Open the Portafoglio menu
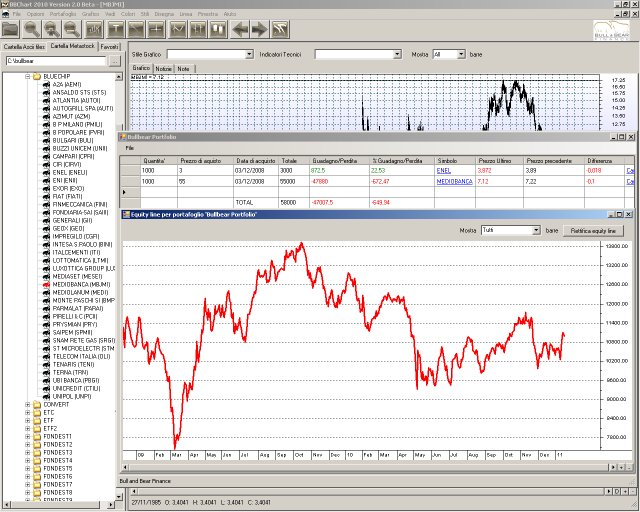The image size is (640, 512). click(x=63, y=14)
